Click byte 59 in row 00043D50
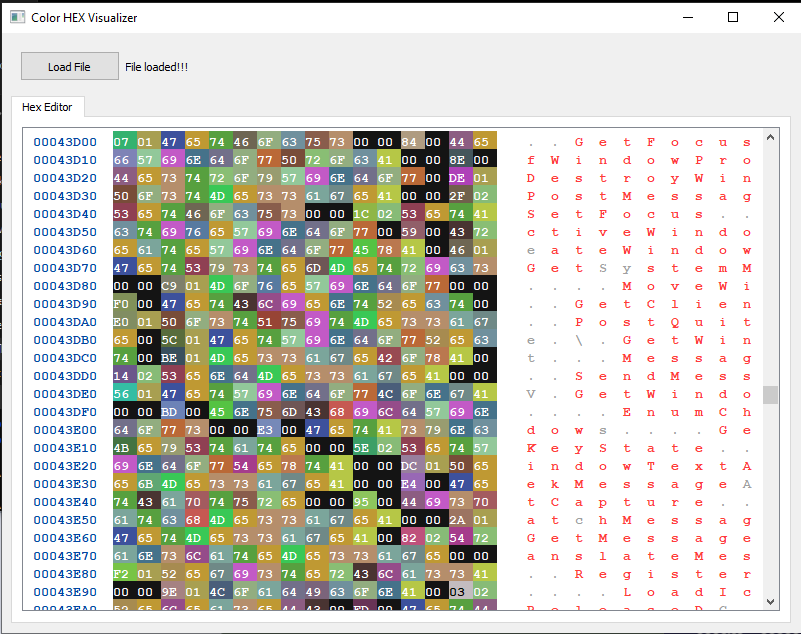801x634 pixels. 413,232
